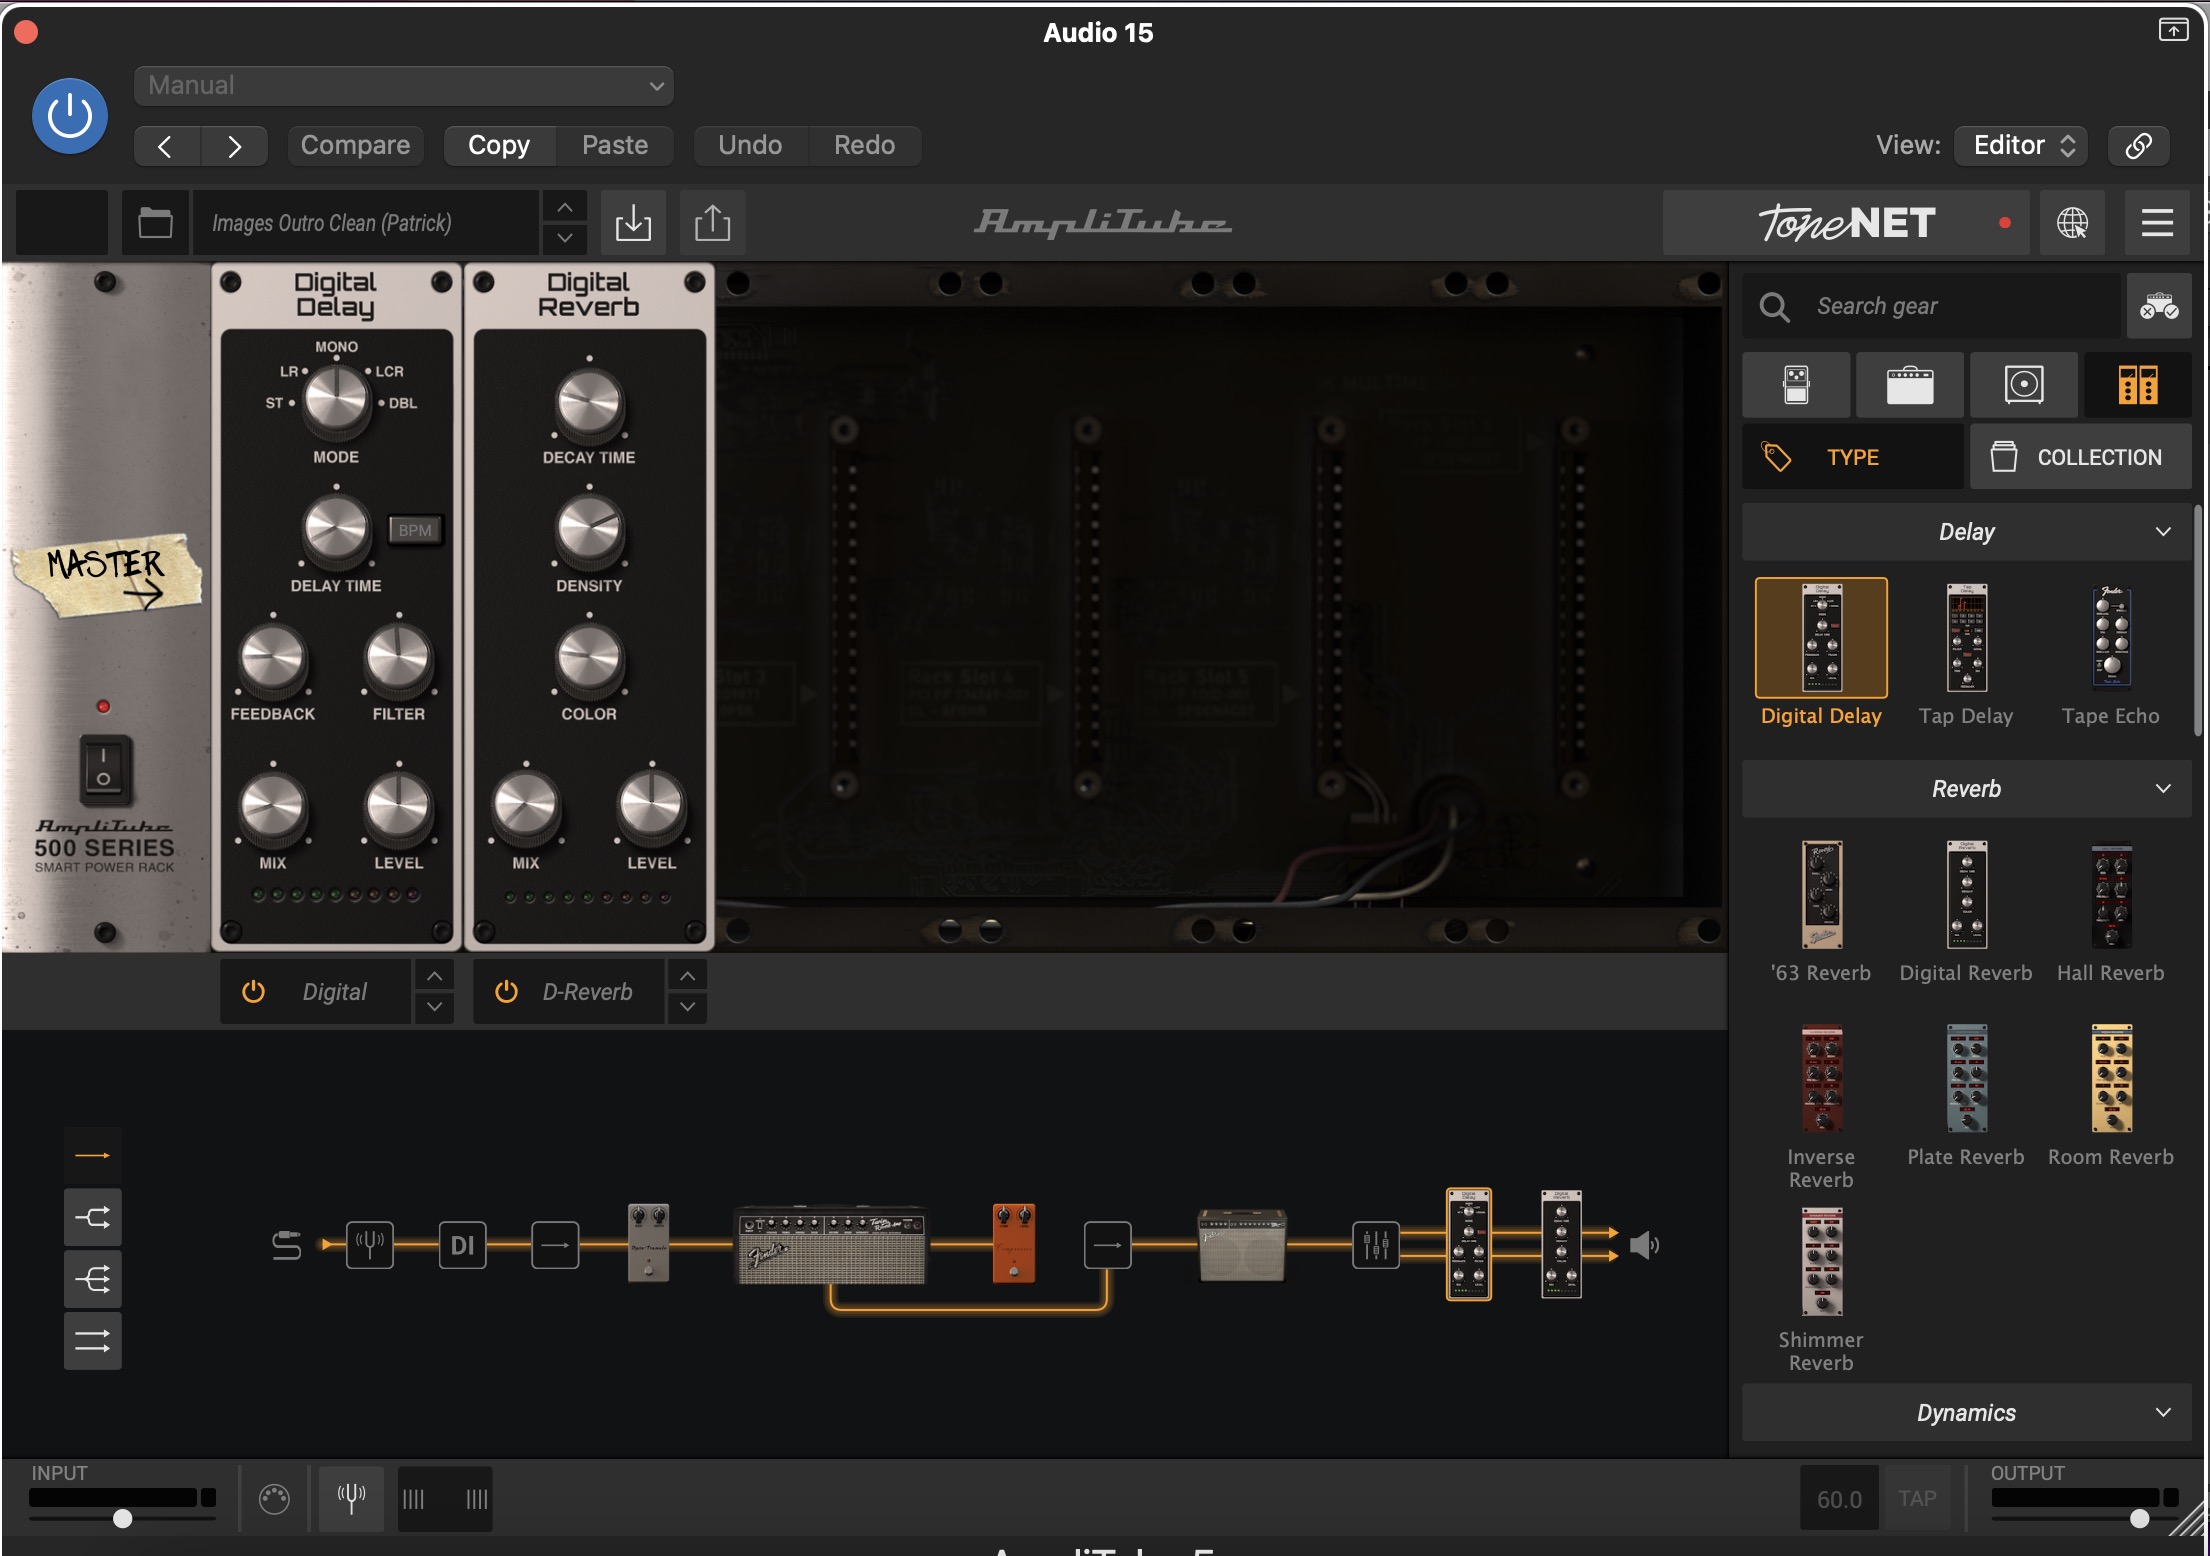The width and height of the screenshot is (2210, 1556).
Task: Go to previous preset arrow
Action: click(166, 146)
